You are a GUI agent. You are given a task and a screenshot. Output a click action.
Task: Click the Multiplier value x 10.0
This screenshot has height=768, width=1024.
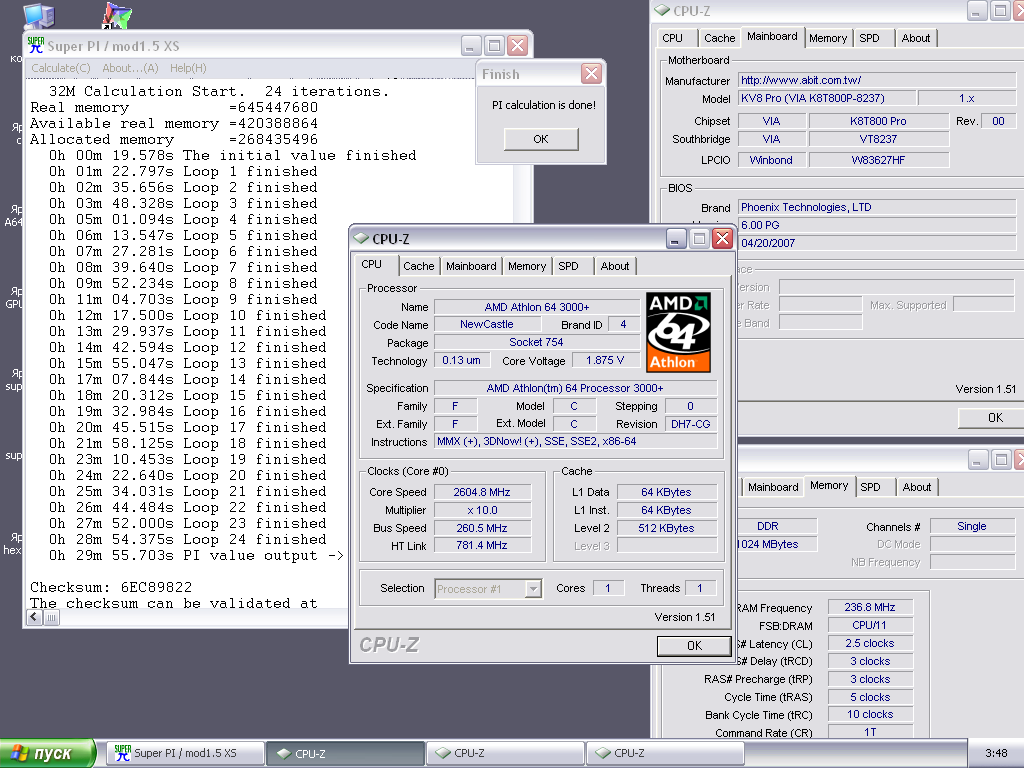[482, 510]
